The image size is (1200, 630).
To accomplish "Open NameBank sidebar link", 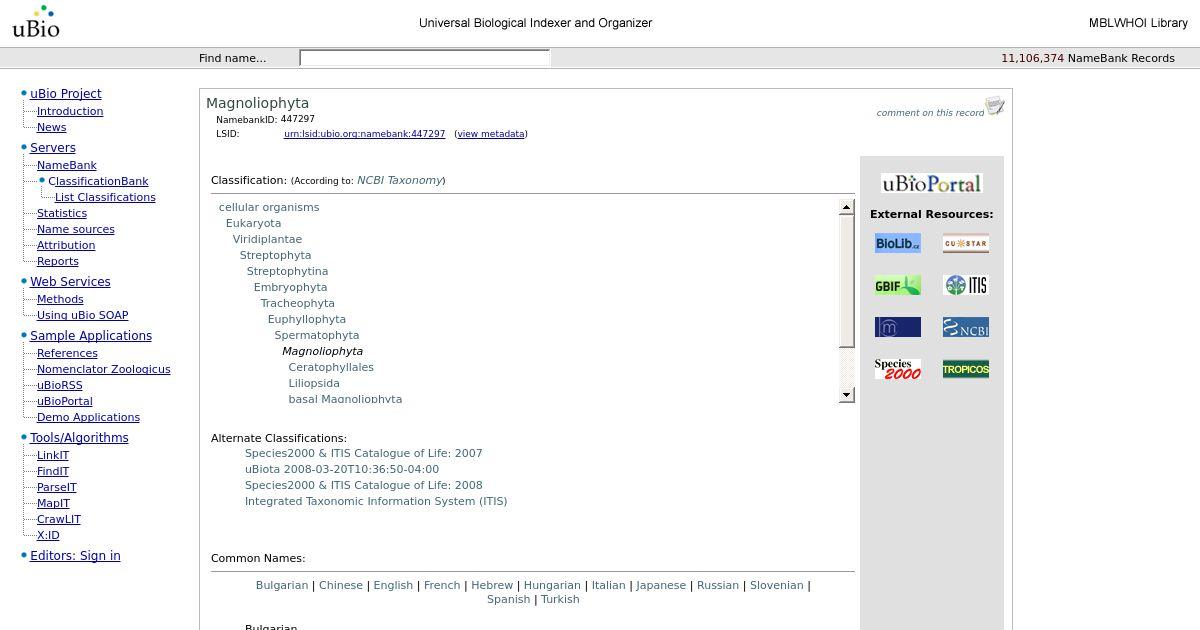I will (x=67, y=165).
